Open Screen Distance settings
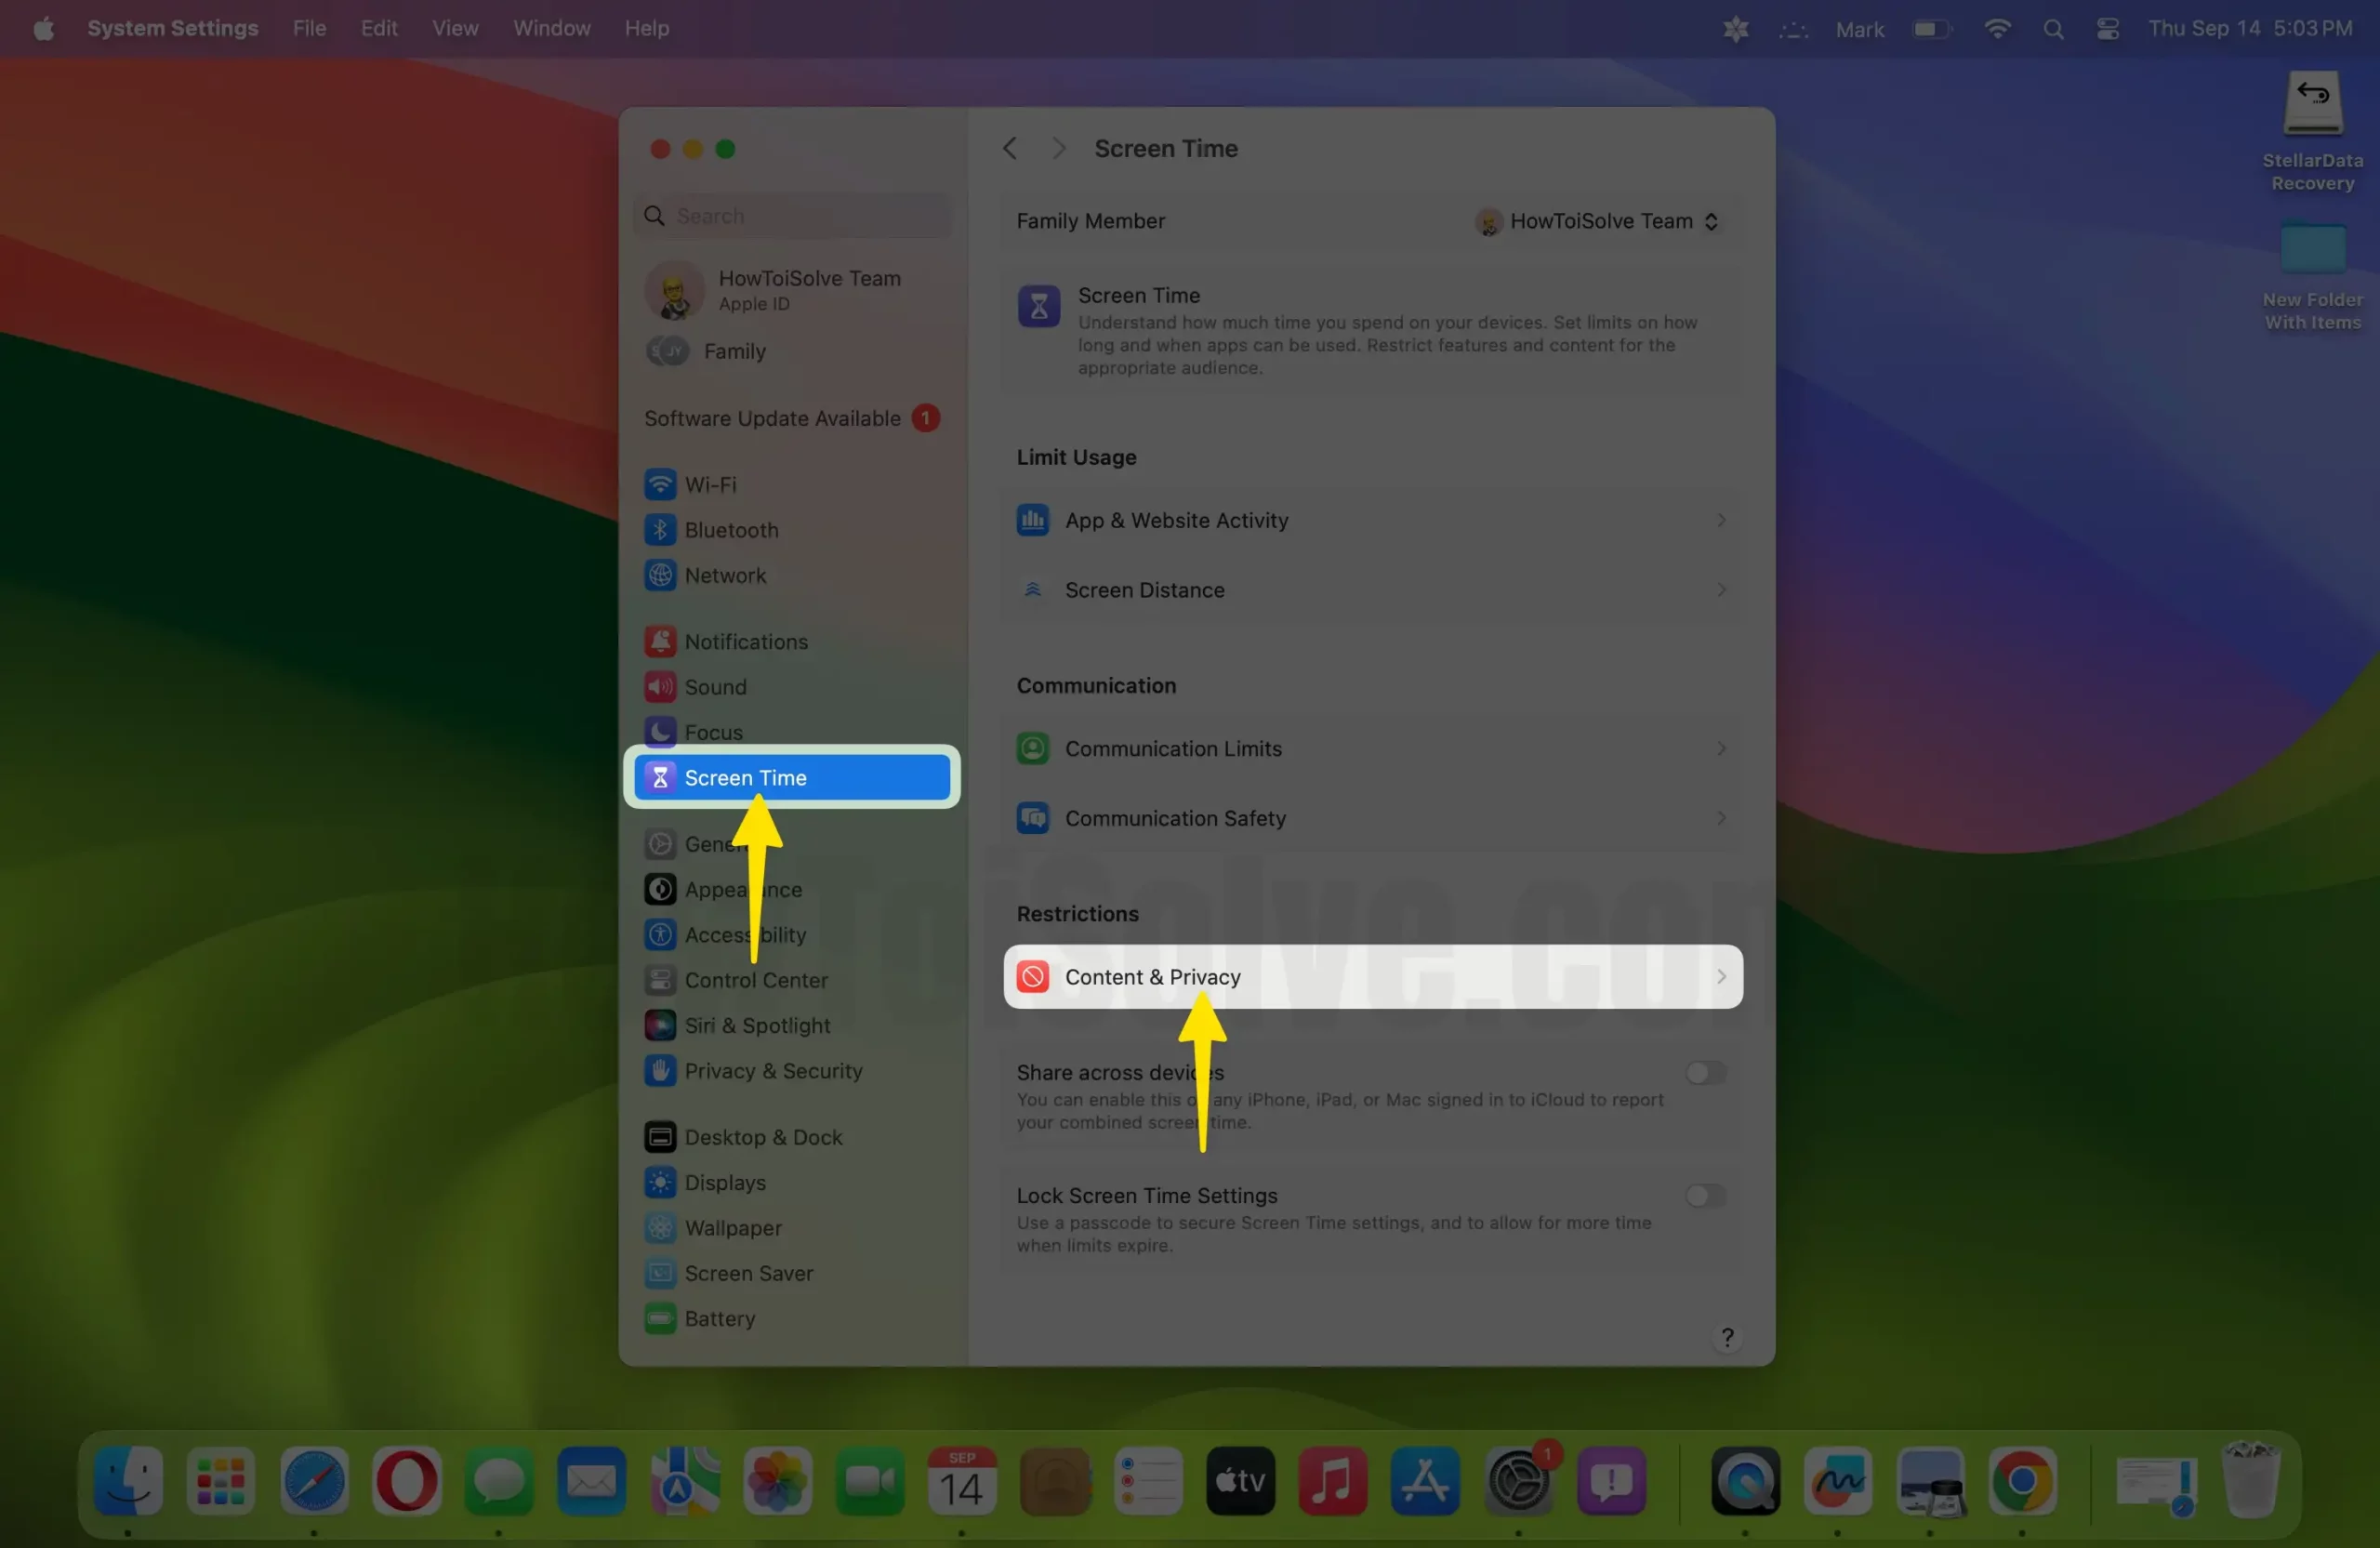This screenshot has width=2380, height=1548. click(1372, 590)
